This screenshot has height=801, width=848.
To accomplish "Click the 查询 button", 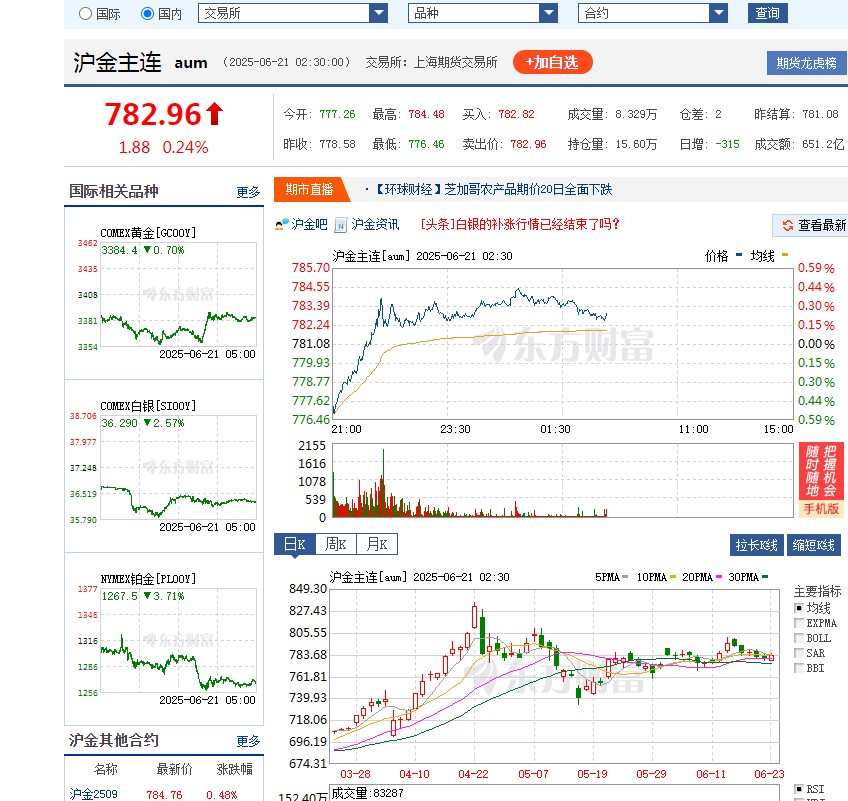I will [767, 13].
